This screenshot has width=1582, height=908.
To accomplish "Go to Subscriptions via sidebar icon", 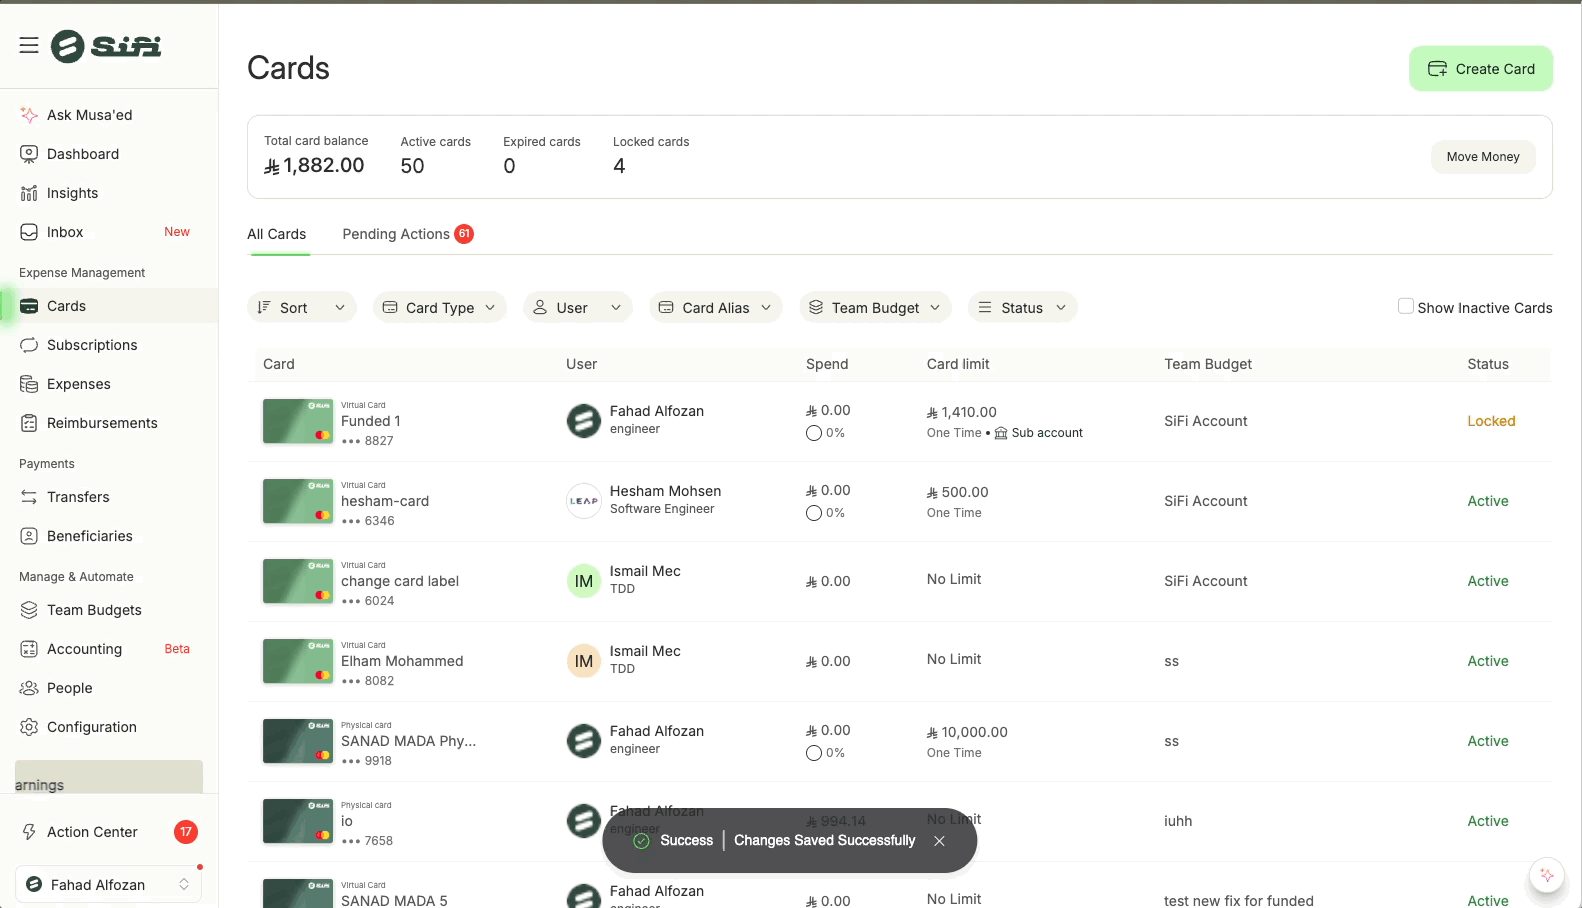I will pos(29,345).
